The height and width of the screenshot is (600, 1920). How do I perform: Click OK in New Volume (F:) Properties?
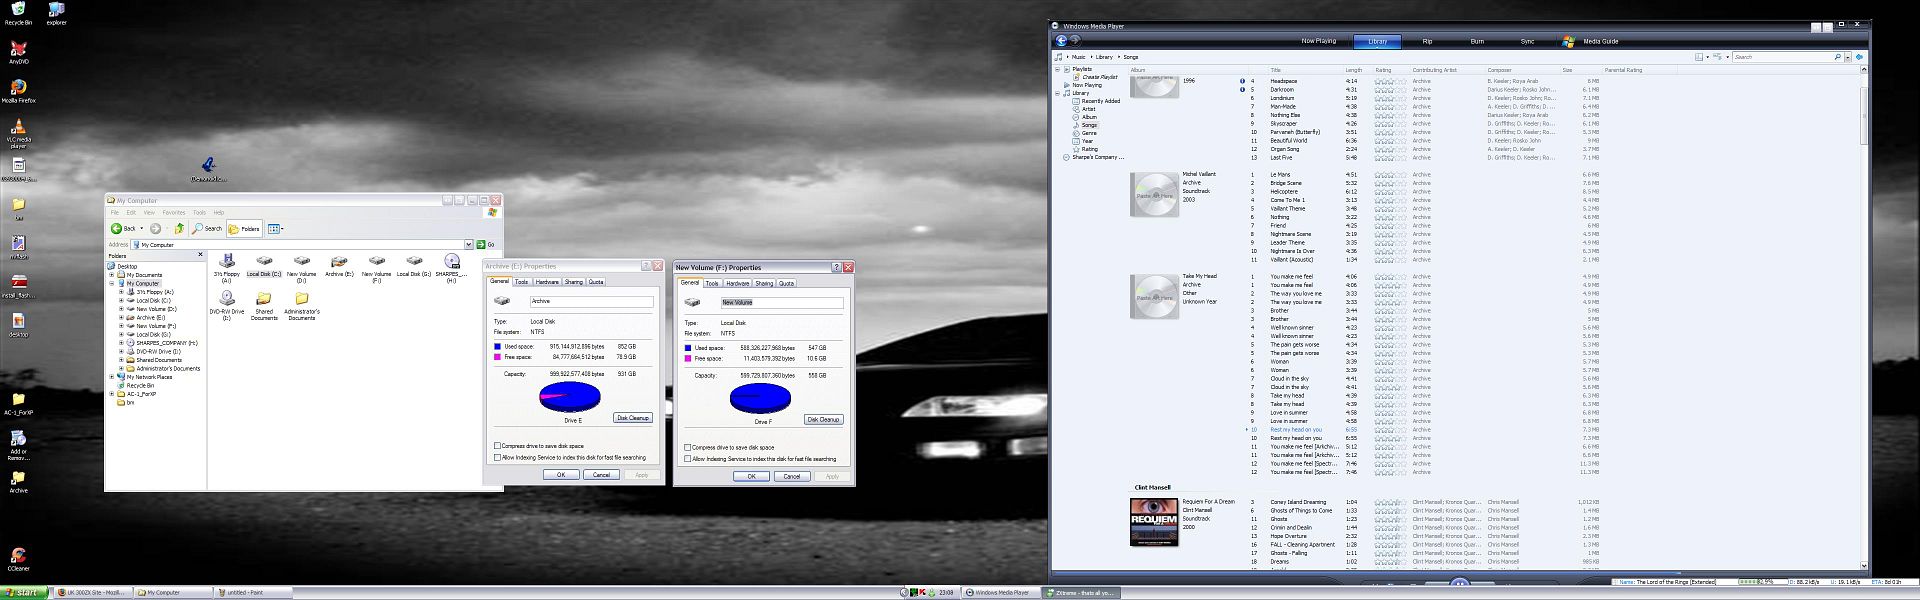pos(751,476)
